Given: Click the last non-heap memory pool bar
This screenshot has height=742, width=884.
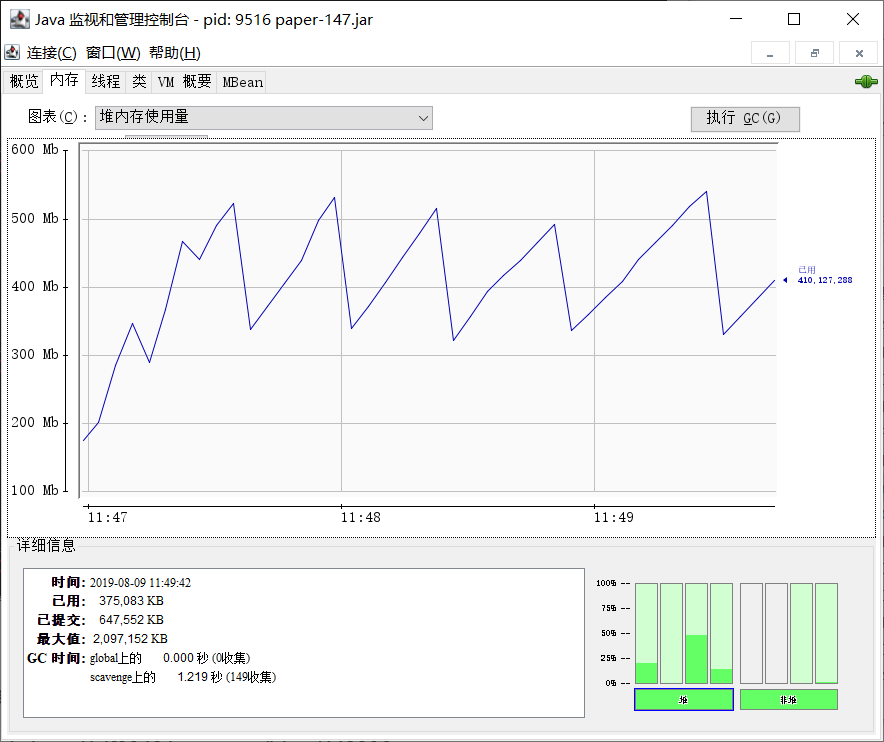Looking at the screenshot, I should 826,633.
